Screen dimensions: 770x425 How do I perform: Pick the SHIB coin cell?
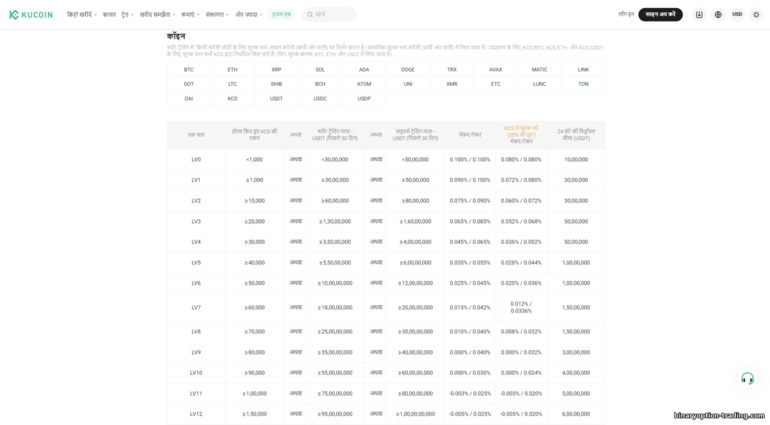tap(276, 84)
